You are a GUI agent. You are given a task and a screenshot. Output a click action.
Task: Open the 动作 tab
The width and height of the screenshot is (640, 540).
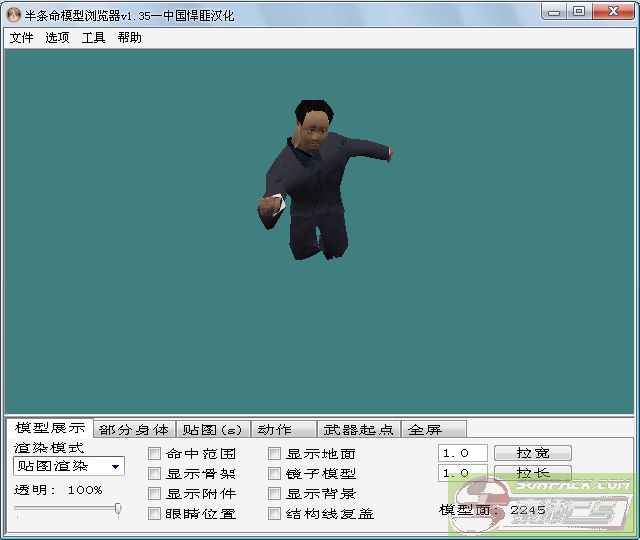pos(274,430)
